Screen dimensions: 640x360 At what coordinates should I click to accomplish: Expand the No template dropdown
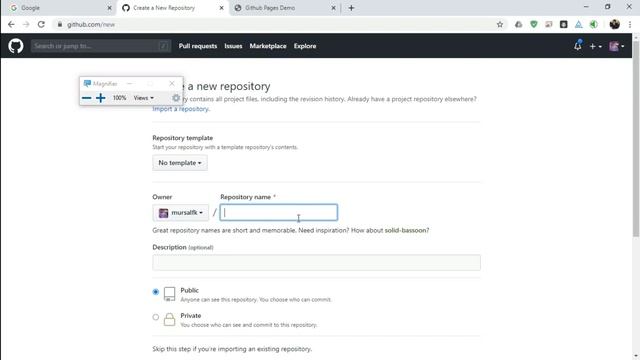pyautogui.click(x=180, y=163)
